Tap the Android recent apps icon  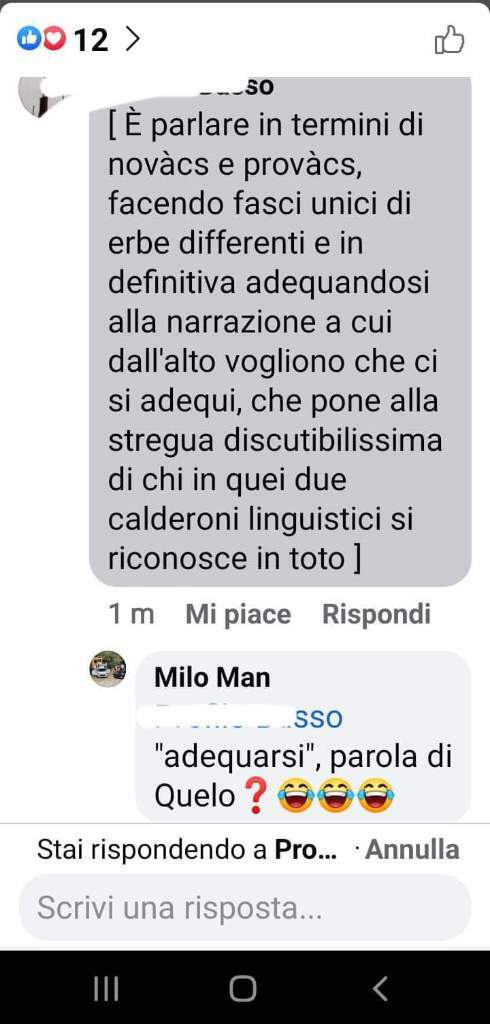point(106,989)
